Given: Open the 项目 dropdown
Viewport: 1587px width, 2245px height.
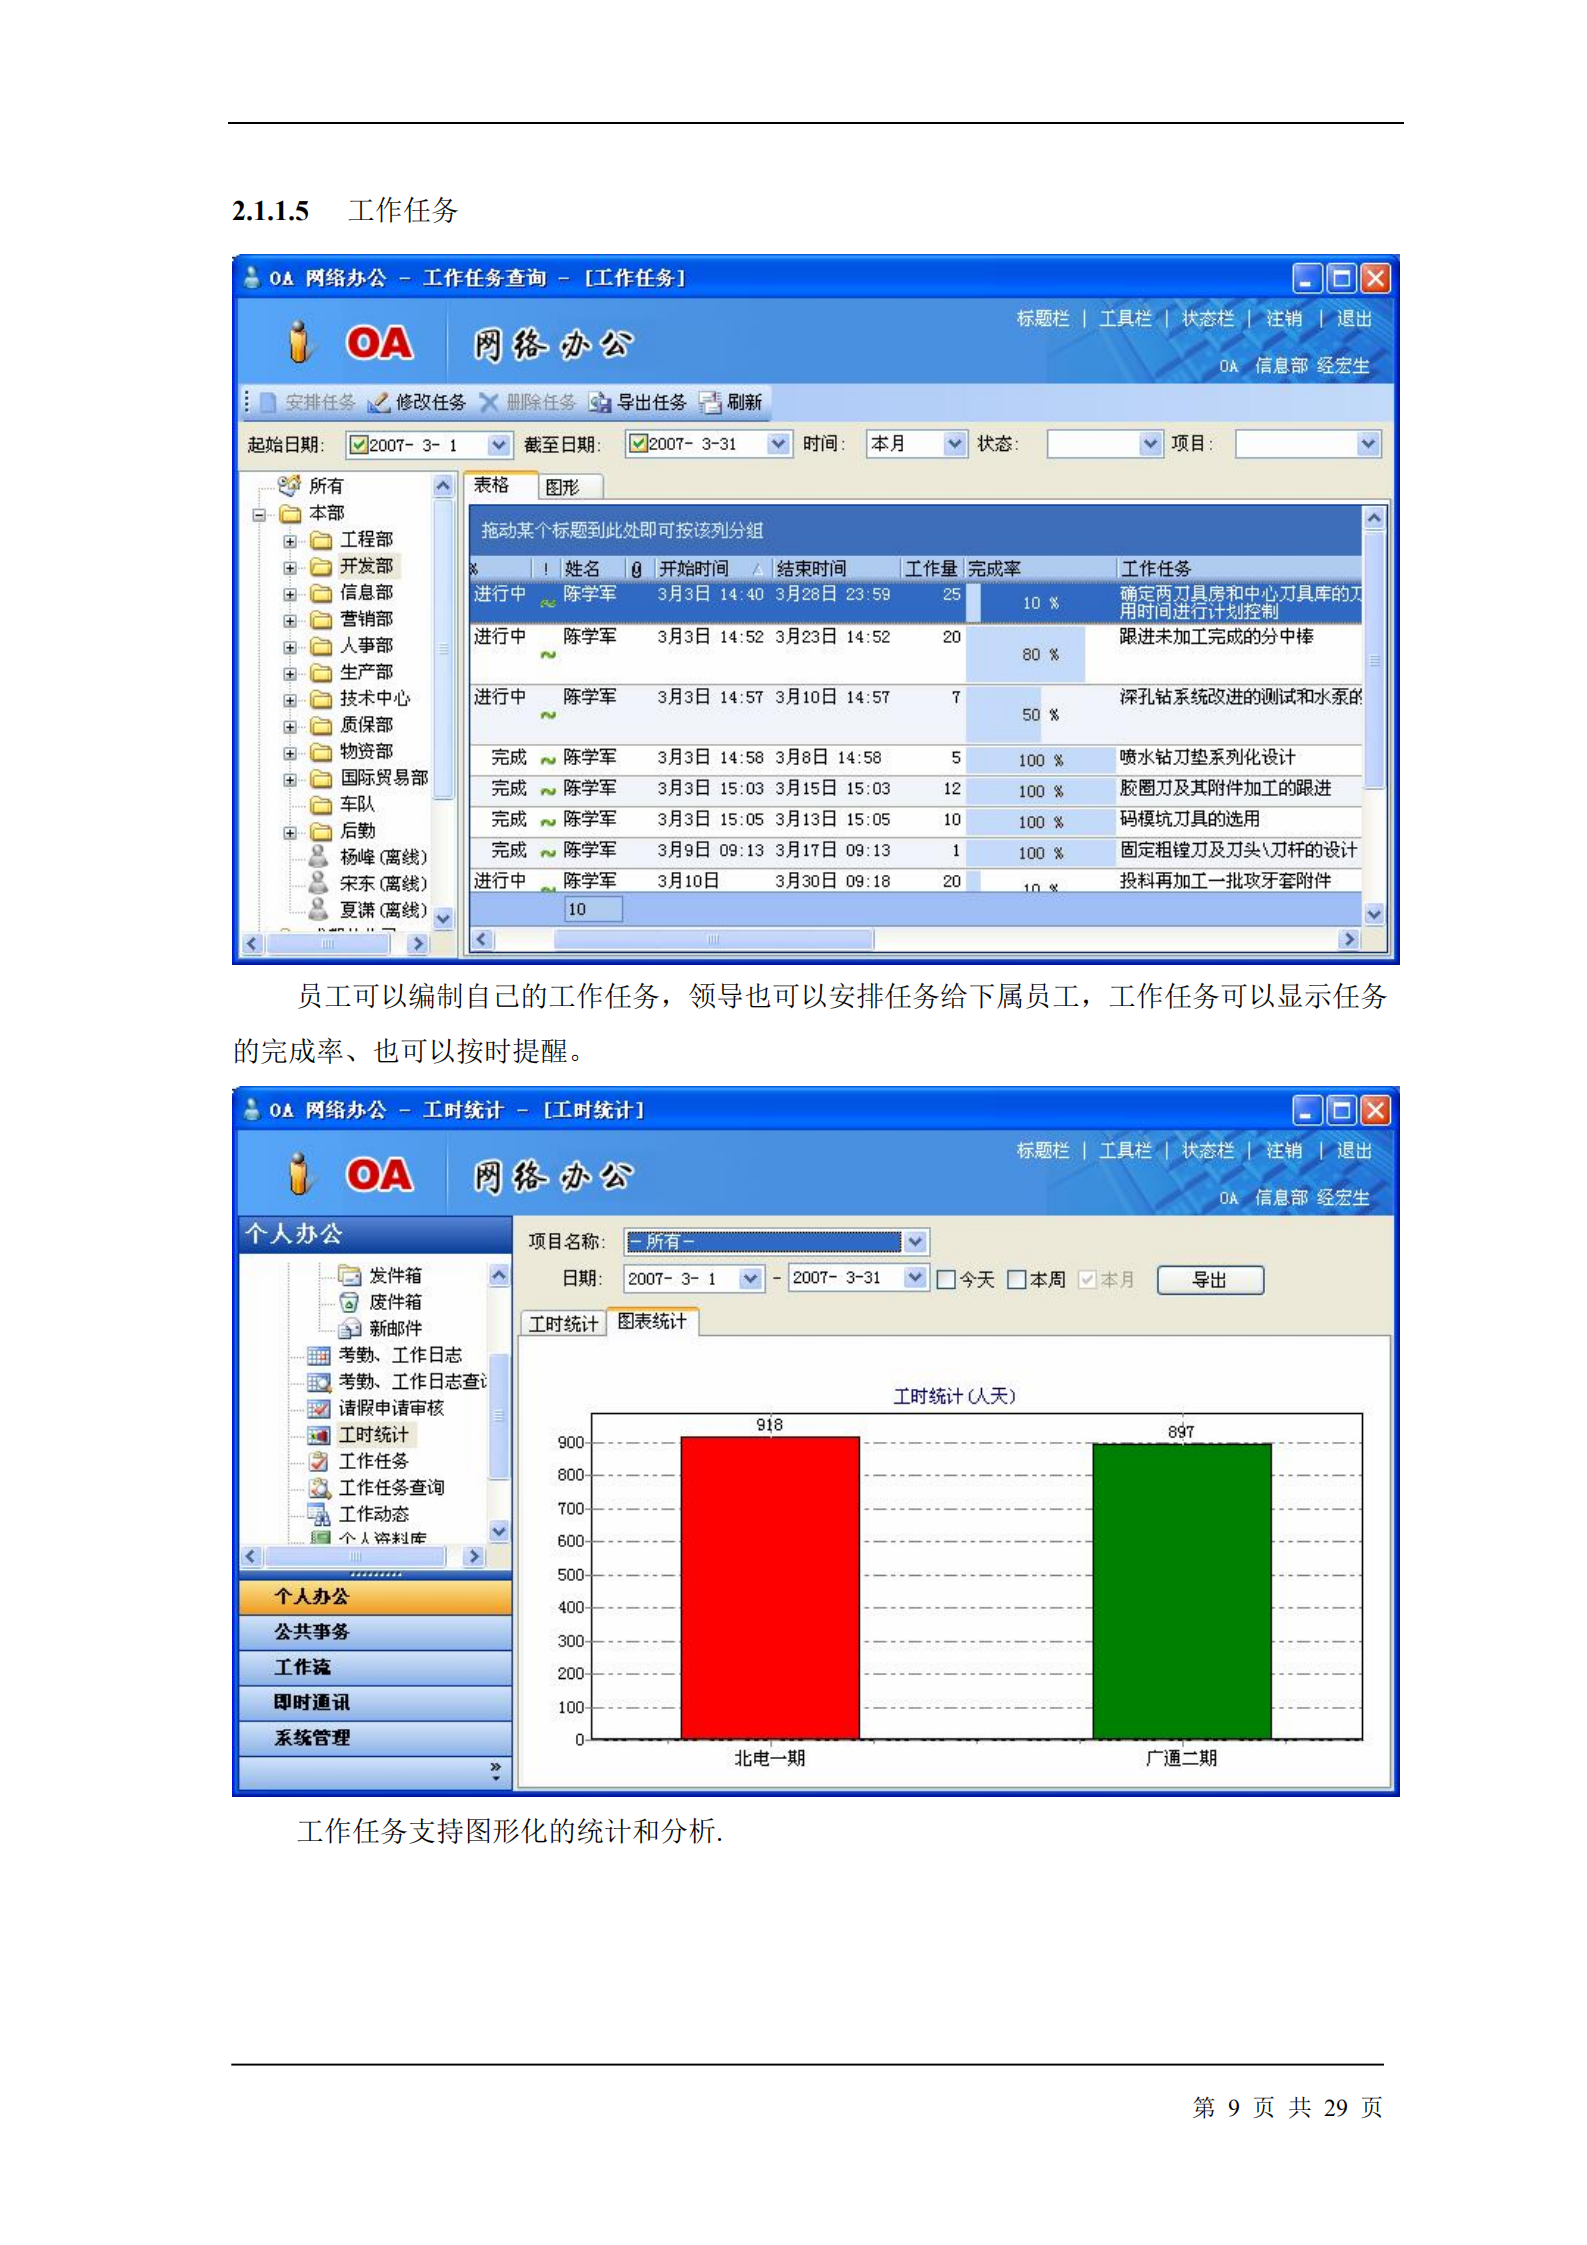Looking at the screenshot, I should coord(1368,444).
